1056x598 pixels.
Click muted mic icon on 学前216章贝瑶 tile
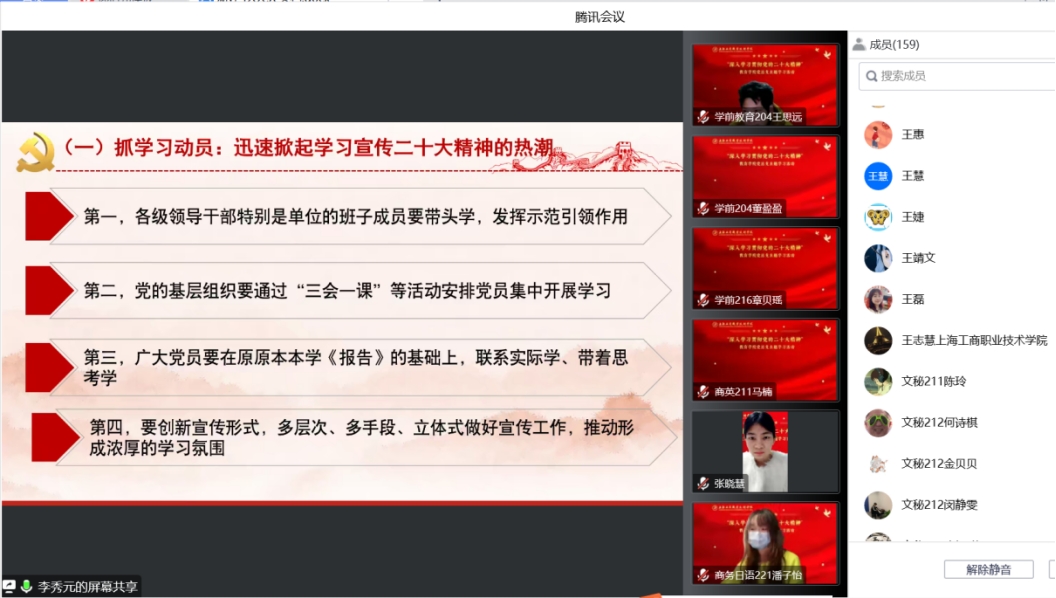[704, 300]
